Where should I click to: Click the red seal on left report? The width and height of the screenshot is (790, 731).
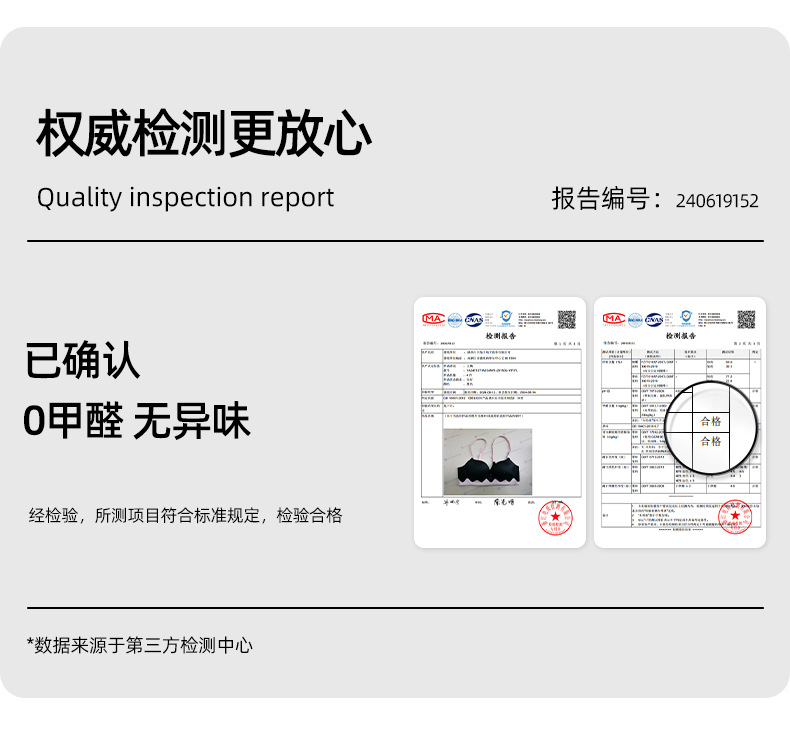[555, 517]
